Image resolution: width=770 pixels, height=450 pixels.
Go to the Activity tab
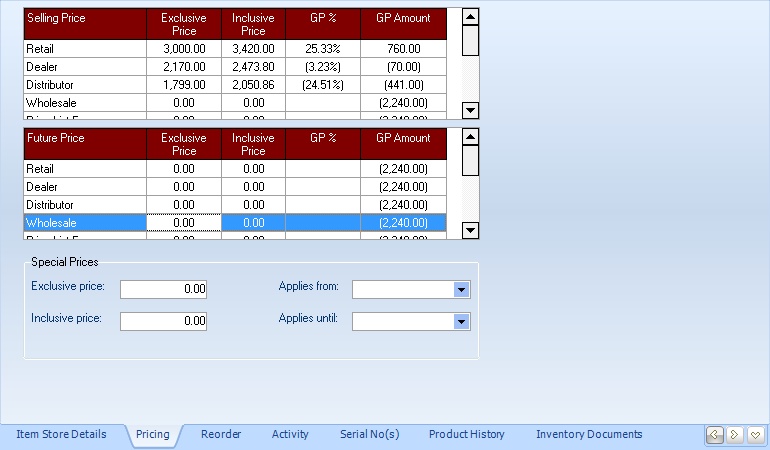point(290,435)
